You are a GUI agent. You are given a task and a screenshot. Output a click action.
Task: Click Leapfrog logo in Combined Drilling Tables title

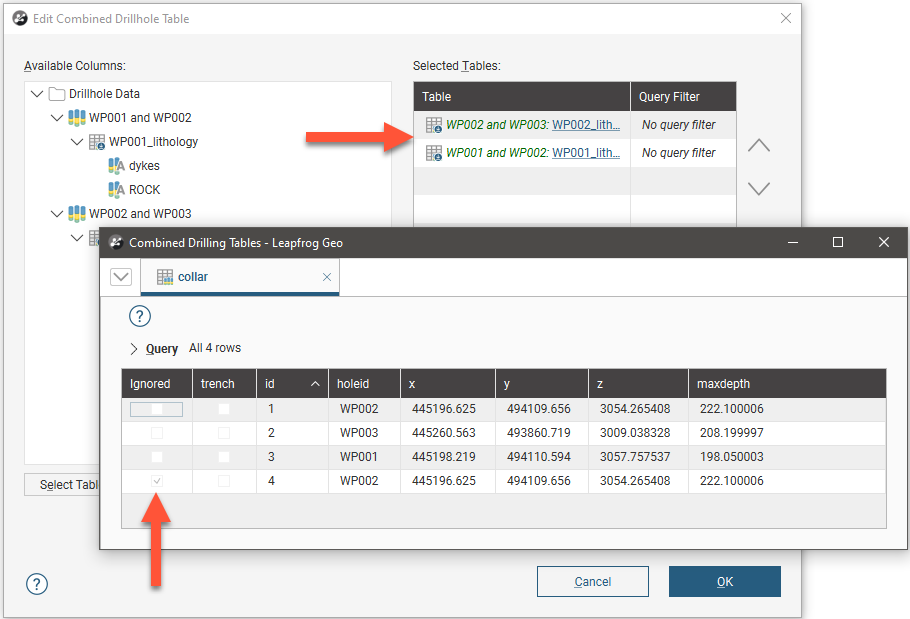pos(116,242)
